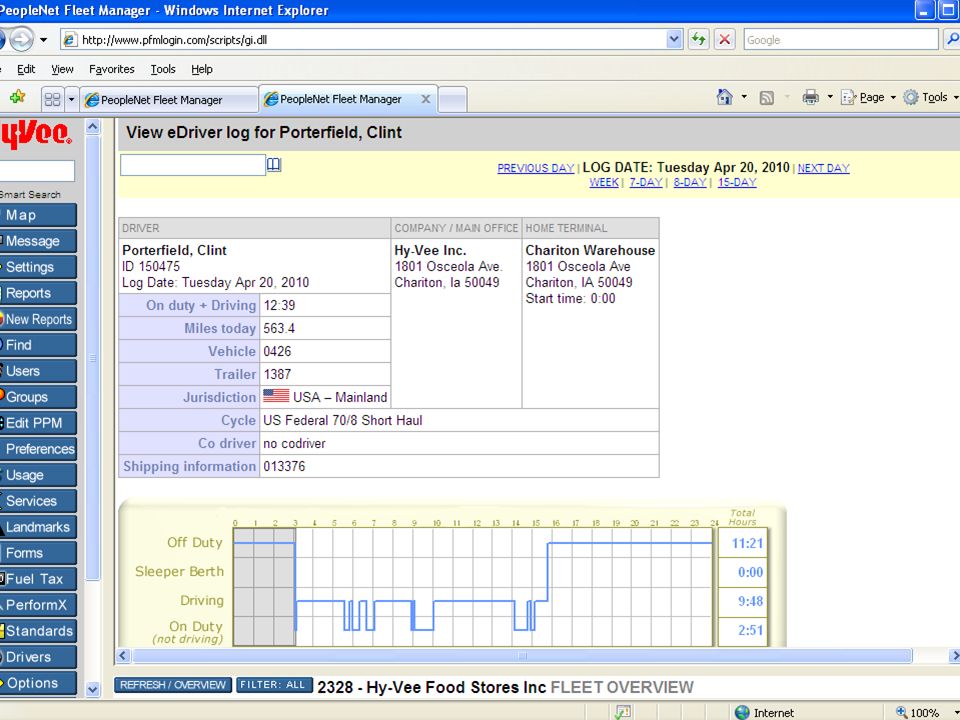The width and height of the screenshot is (960, 720).
Task: Click the REFRESH / OVERVIEW button
Action: pos(173,684)
